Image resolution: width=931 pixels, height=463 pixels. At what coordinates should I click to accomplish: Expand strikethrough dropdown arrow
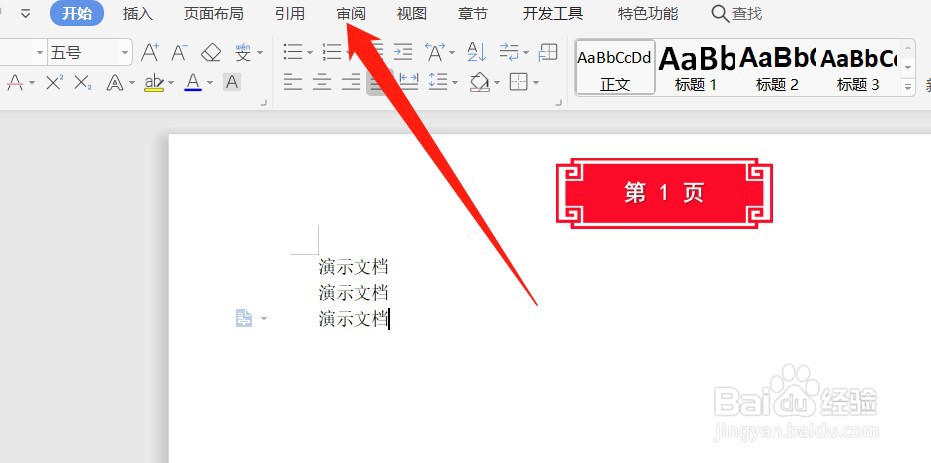[31, 83]
